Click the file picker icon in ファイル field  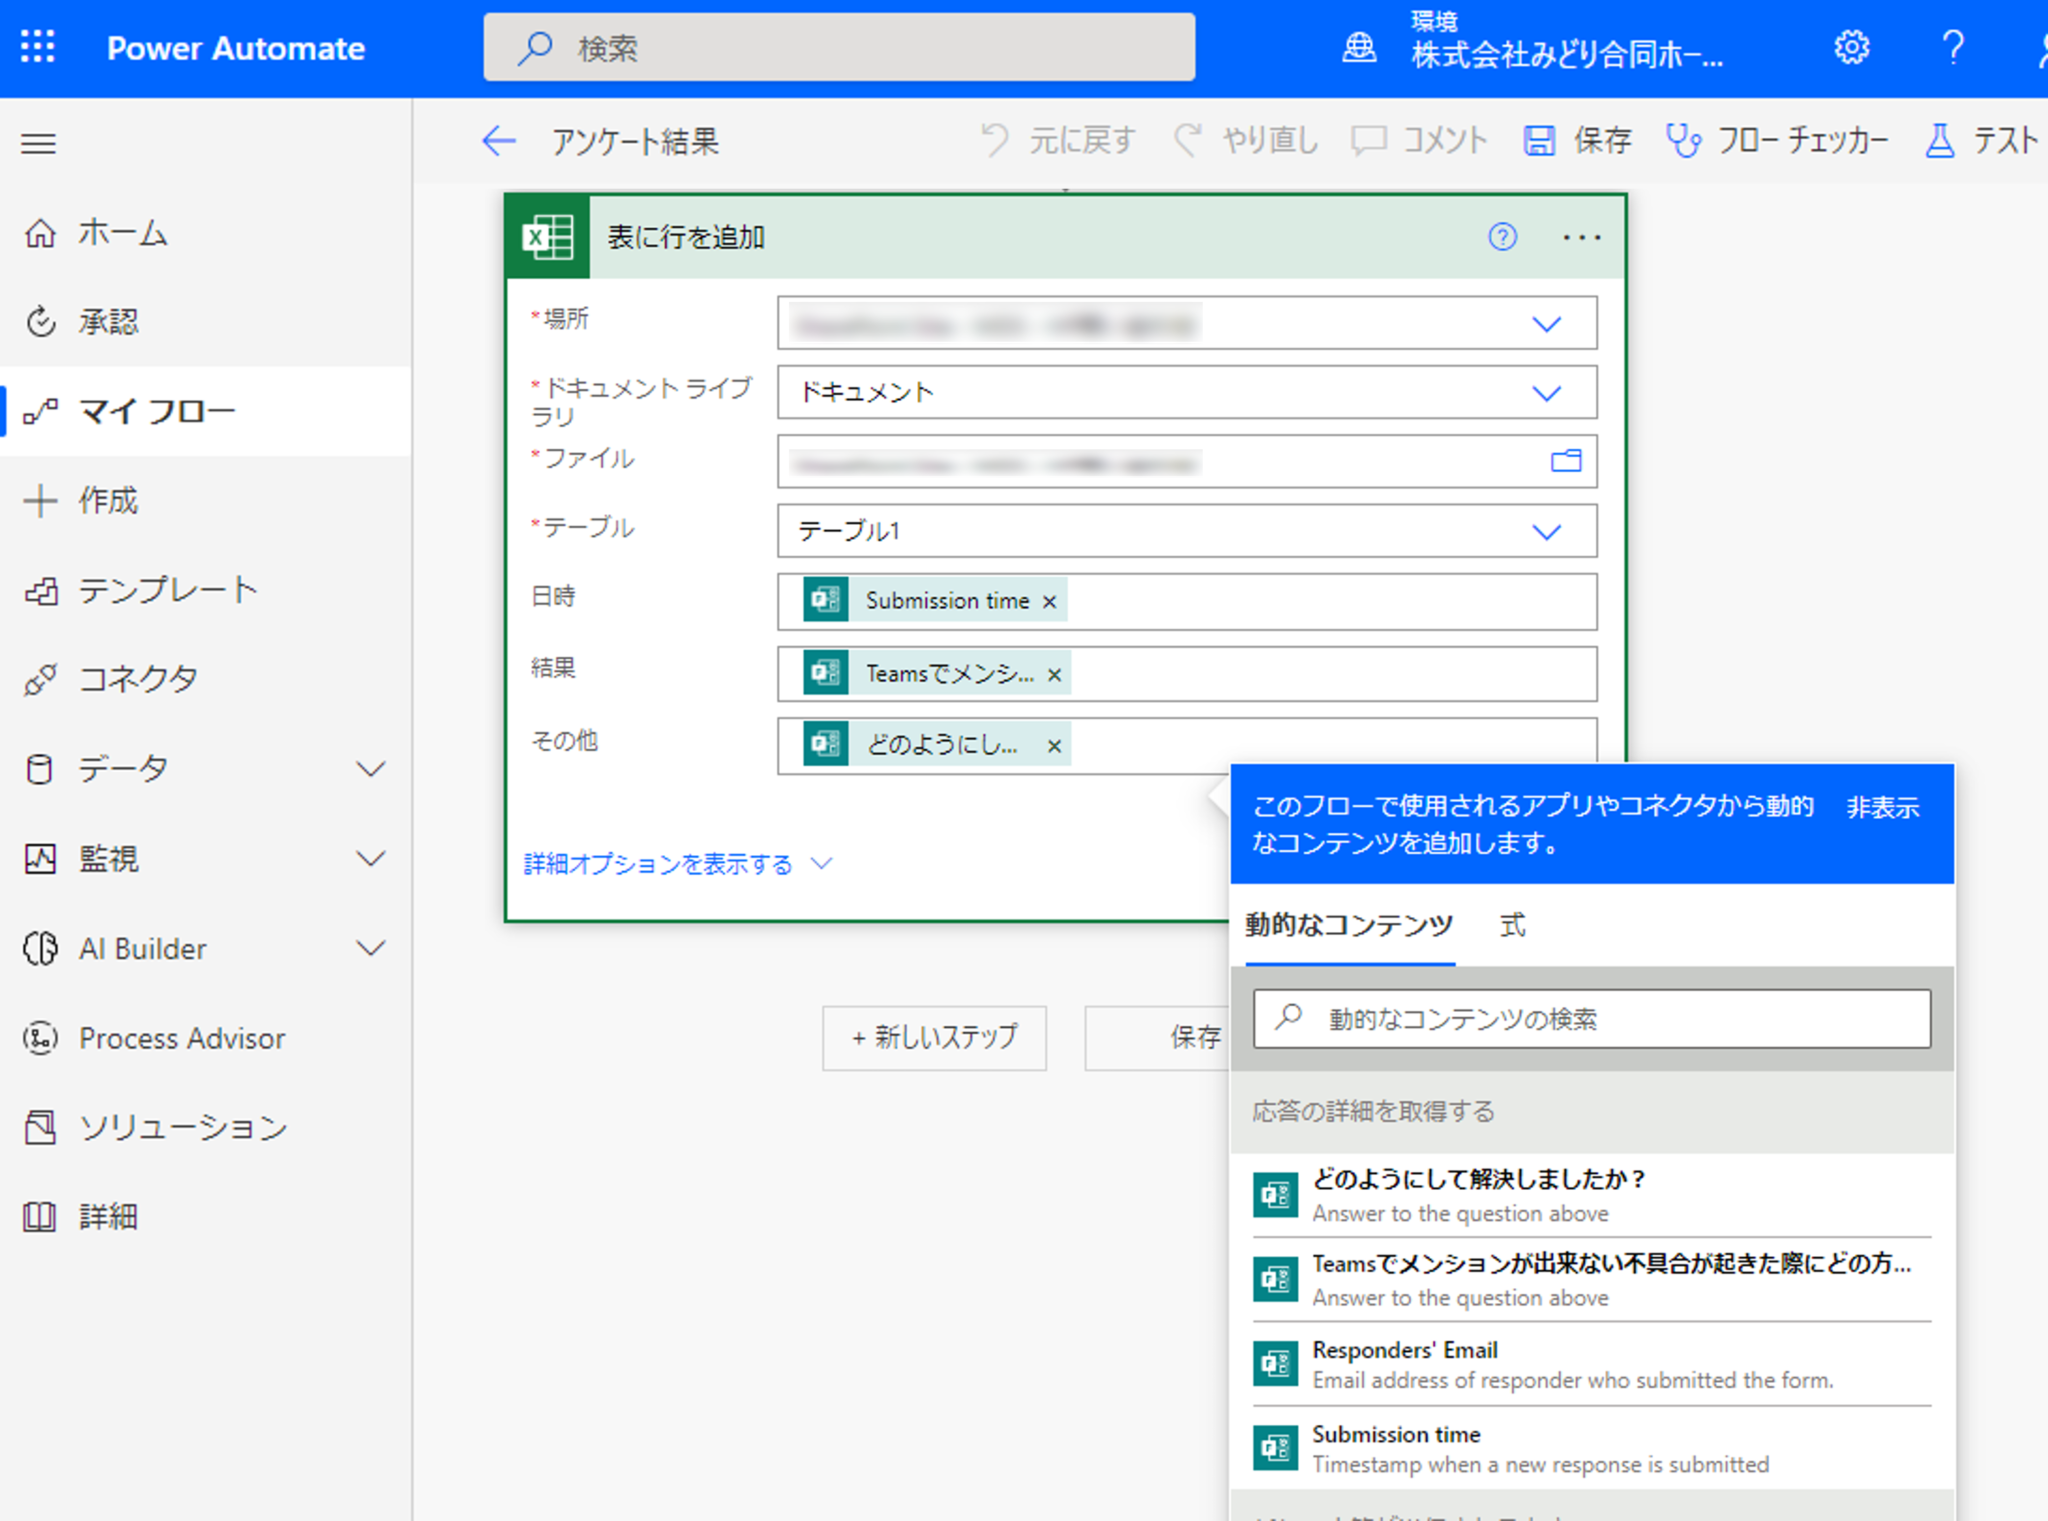click(x=1564, y=461)
